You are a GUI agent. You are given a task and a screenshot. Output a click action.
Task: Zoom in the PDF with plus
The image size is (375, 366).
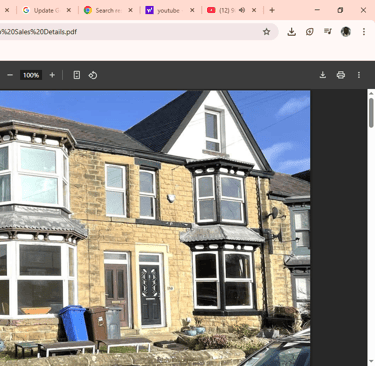pyautogui.click(x=52, y=75)
